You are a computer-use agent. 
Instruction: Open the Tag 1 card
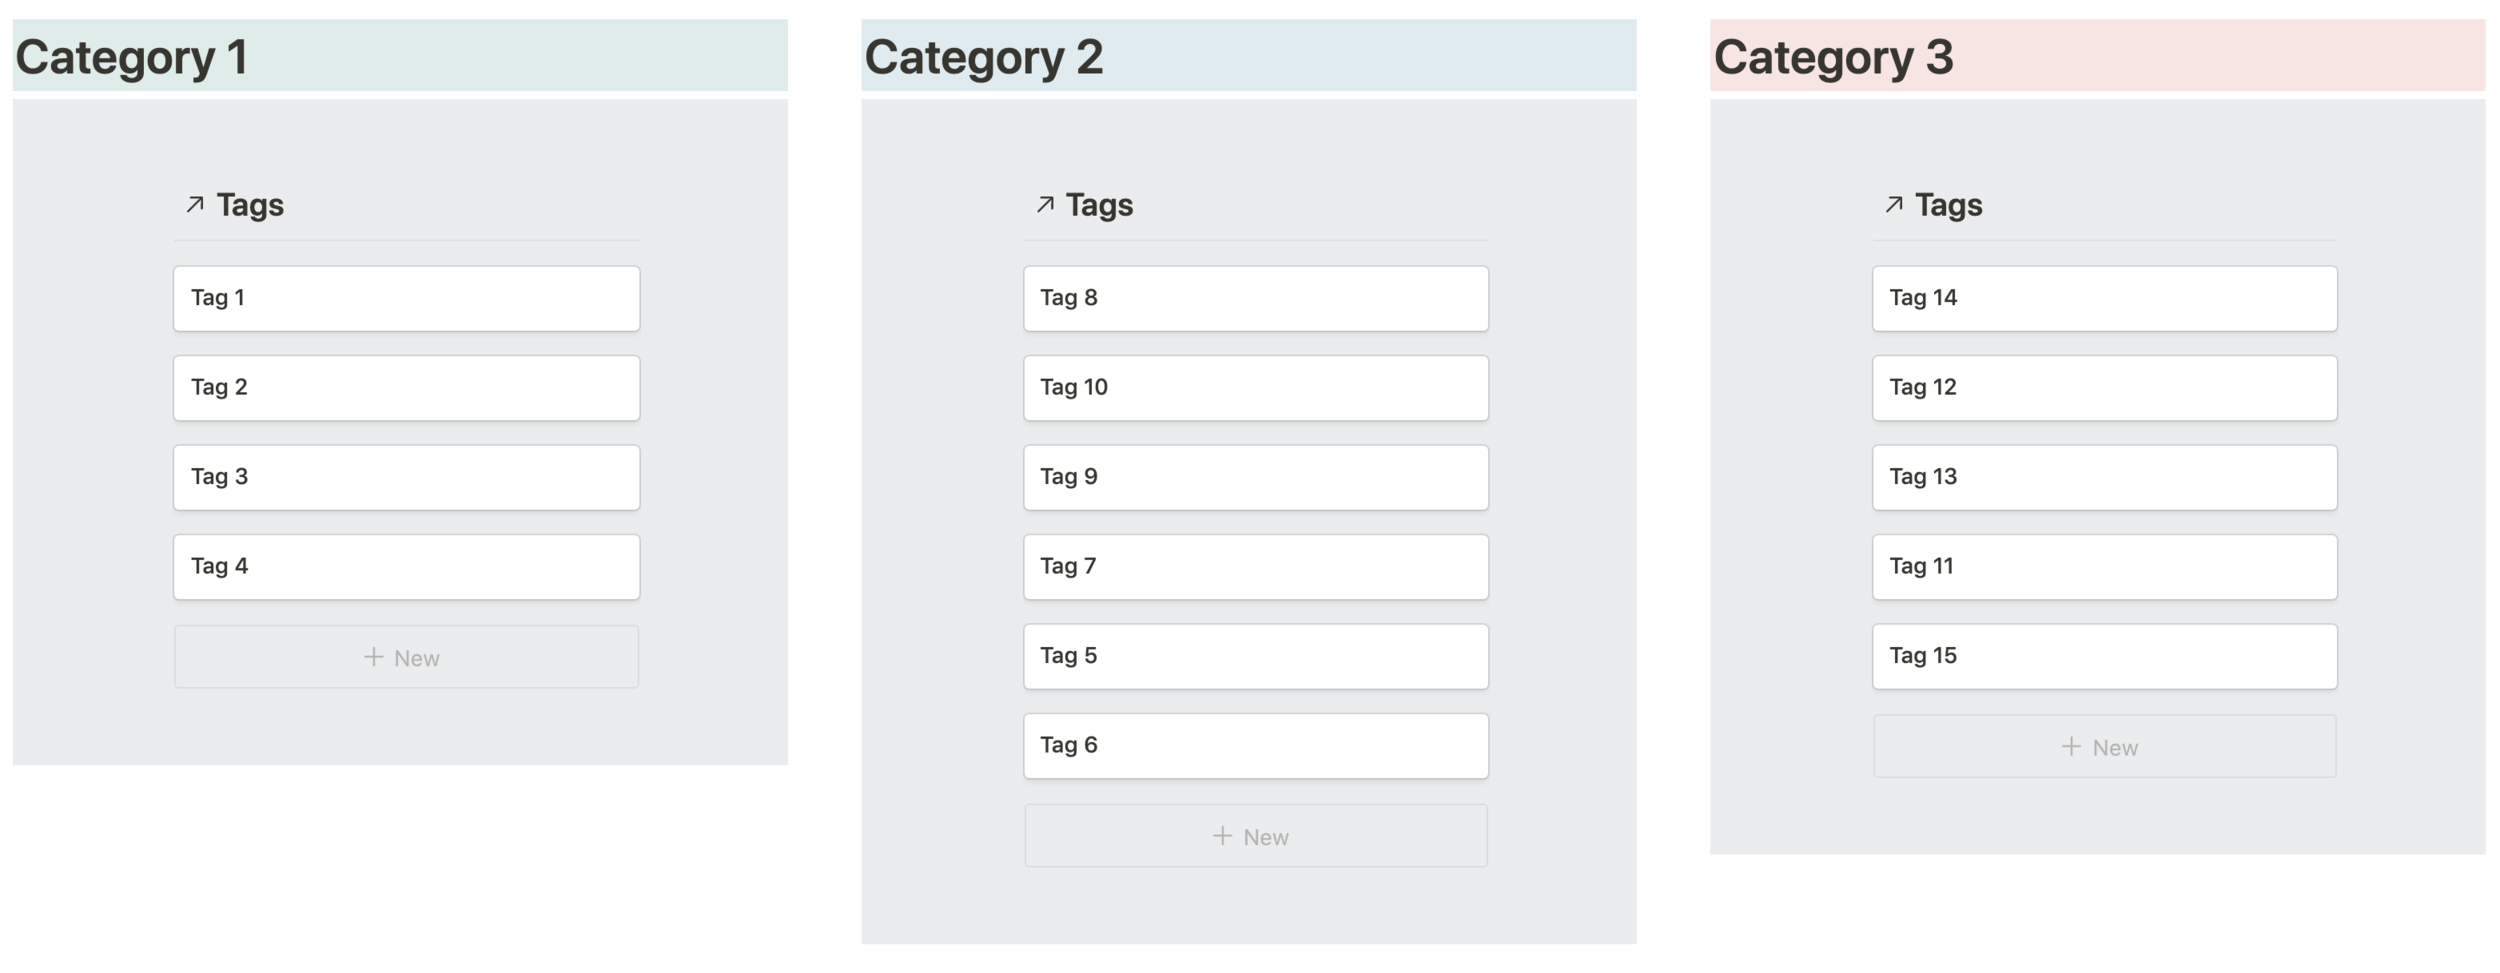[x=406, y=298]
